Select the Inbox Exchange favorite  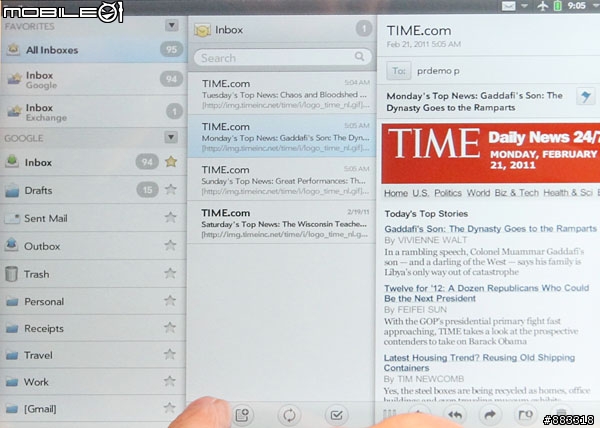[x=93, y=112]
